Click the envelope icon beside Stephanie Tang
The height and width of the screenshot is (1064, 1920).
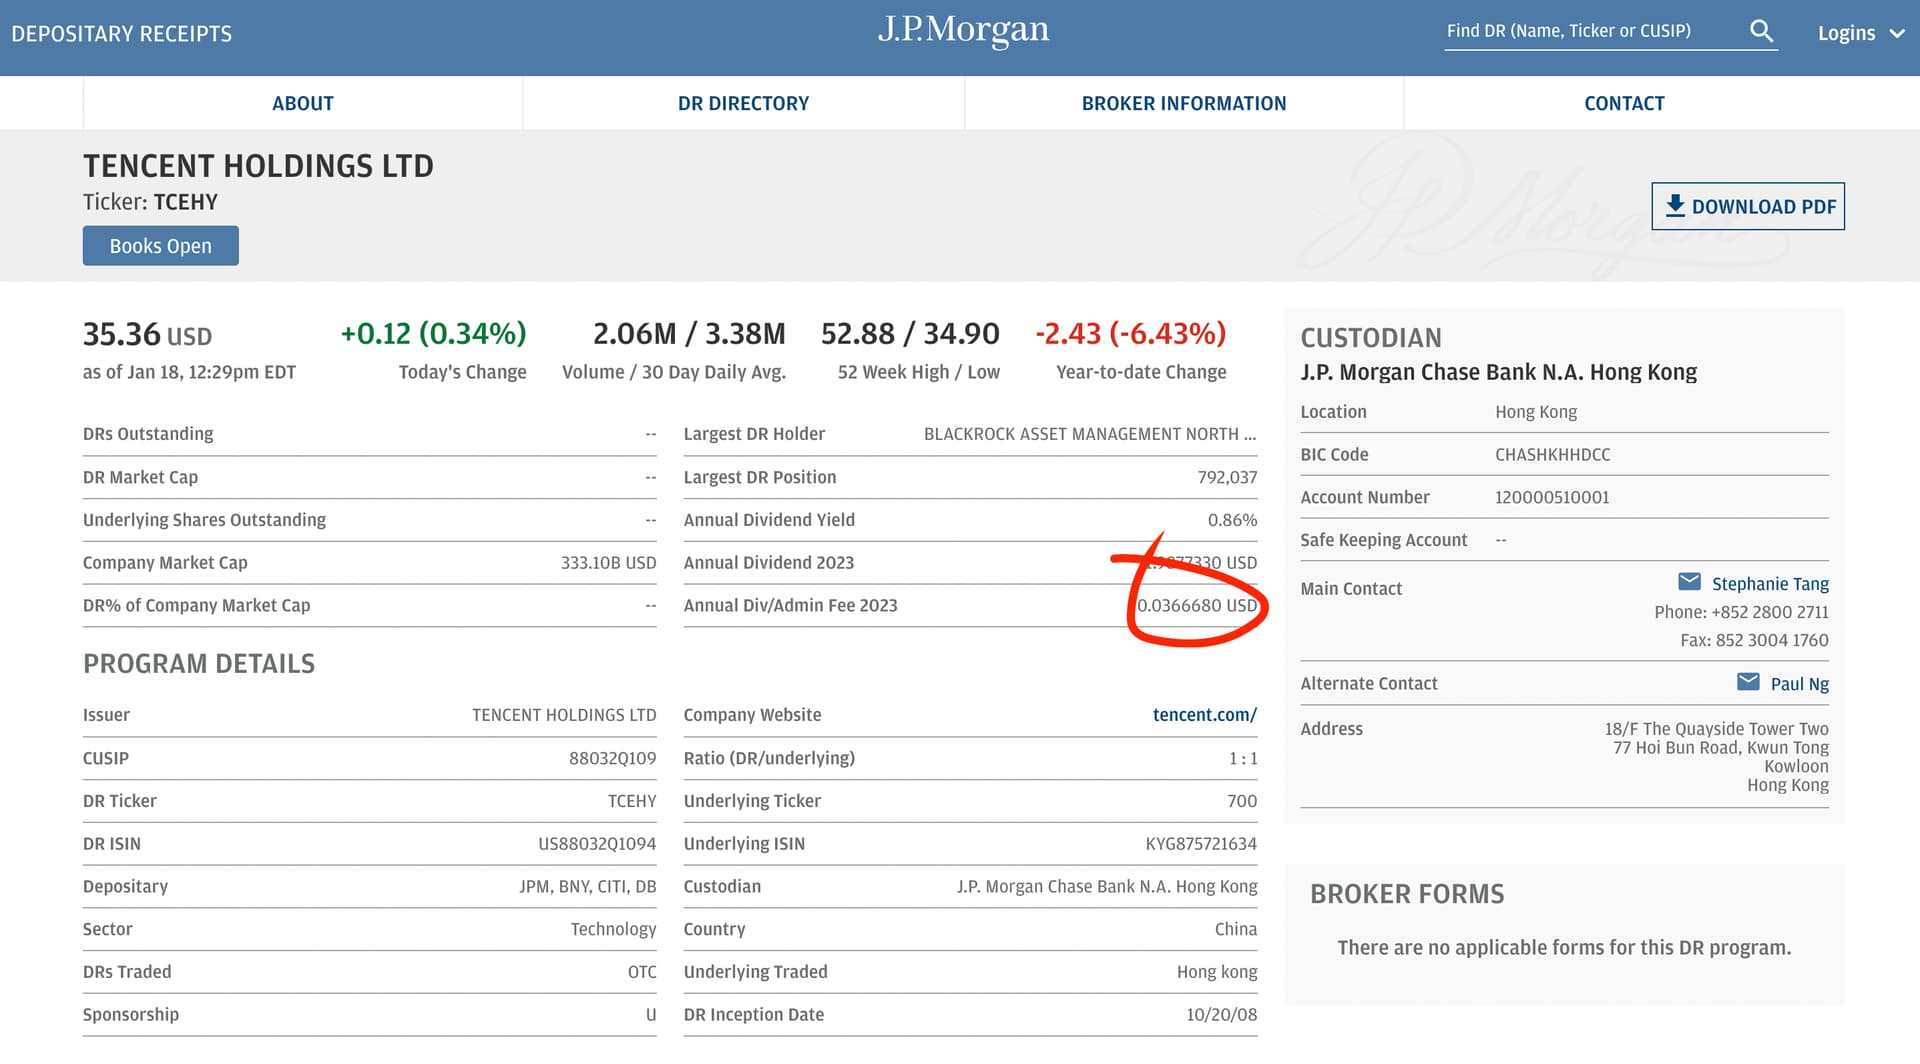[x=1689, y=582]
